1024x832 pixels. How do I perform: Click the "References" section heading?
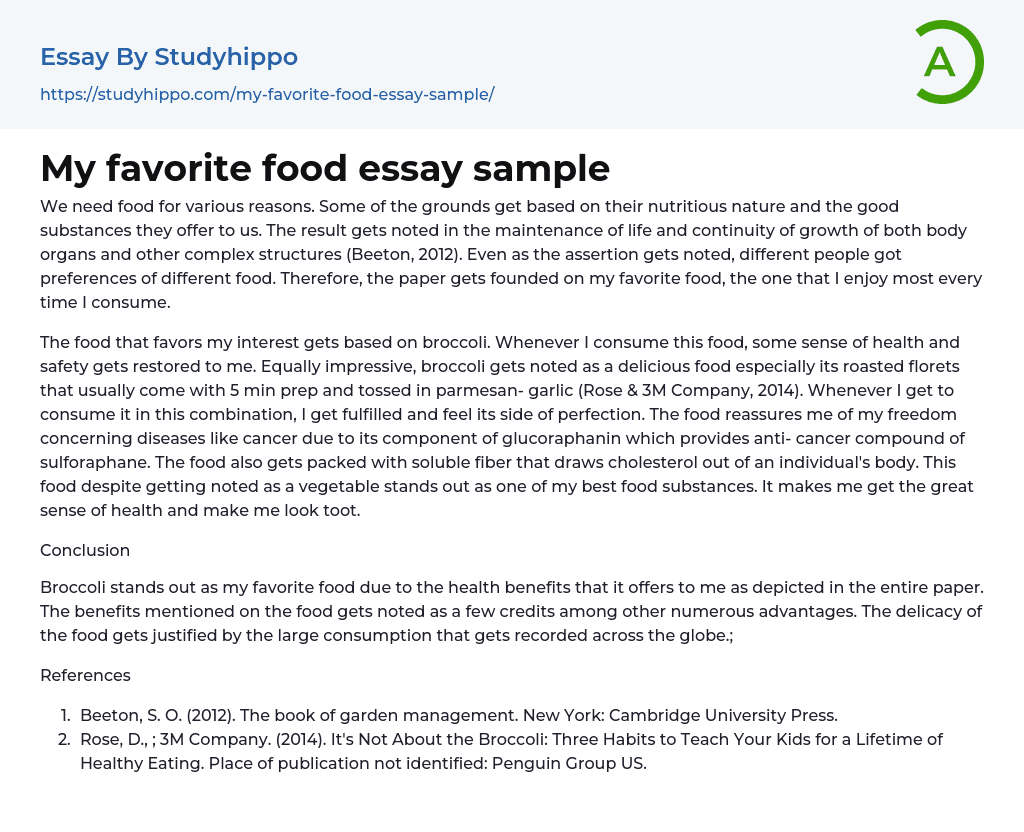tap(85, 675)
